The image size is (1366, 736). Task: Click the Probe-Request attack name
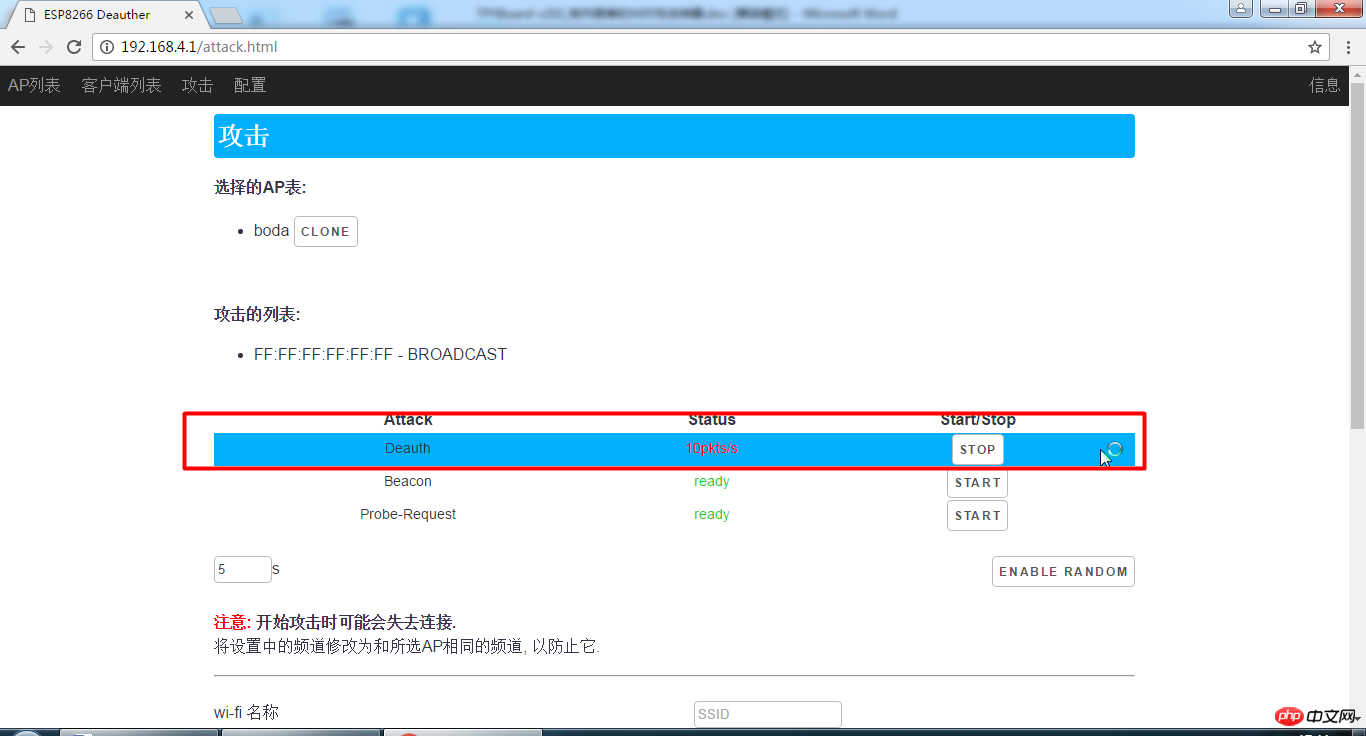pyautogui.click(x=408, y=515)
